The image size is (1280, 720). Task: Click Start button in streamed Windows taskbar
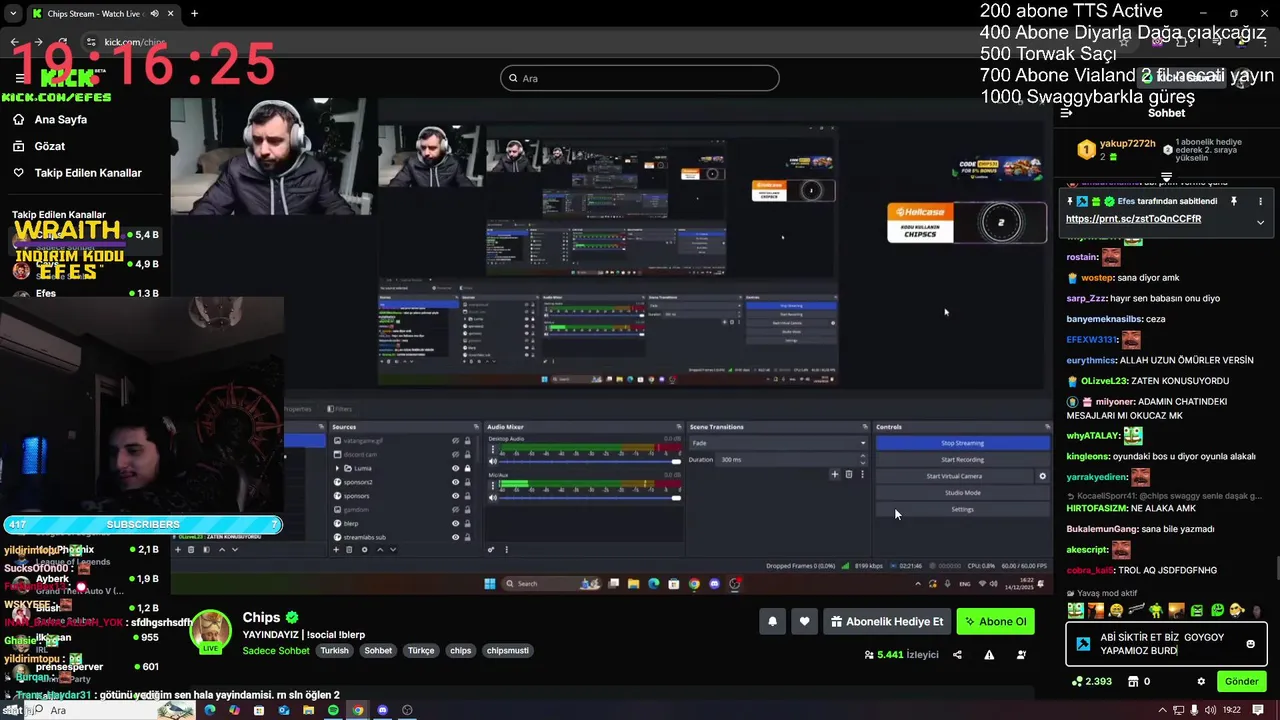[x=490, y=584]
